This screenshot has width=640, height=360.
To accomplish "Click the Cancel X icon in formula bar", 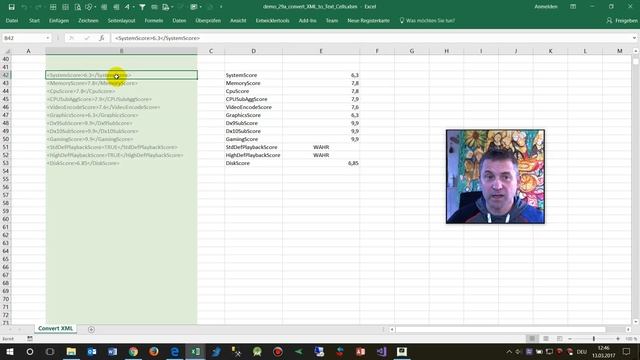I will 71,38.
